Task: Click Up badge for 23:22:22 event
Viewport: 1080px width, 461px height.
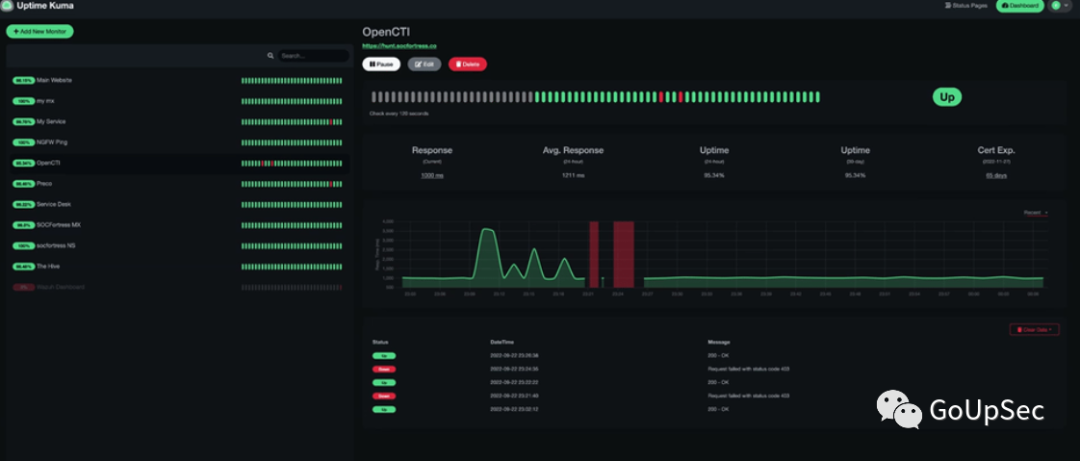Action: (384, 382)
